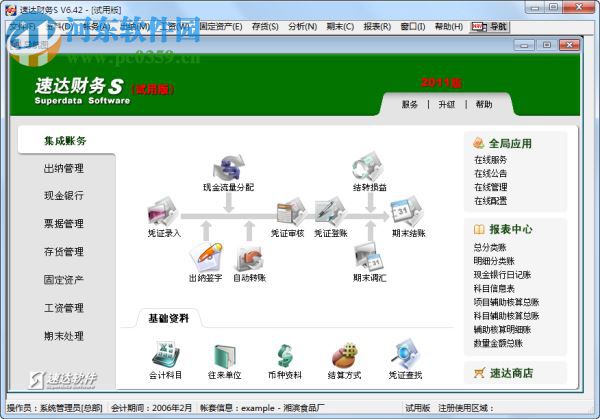The image size is (600, 419).
Task: Click the 现金流量分配 cash flow icon
Action: click(x=228, y=167)
